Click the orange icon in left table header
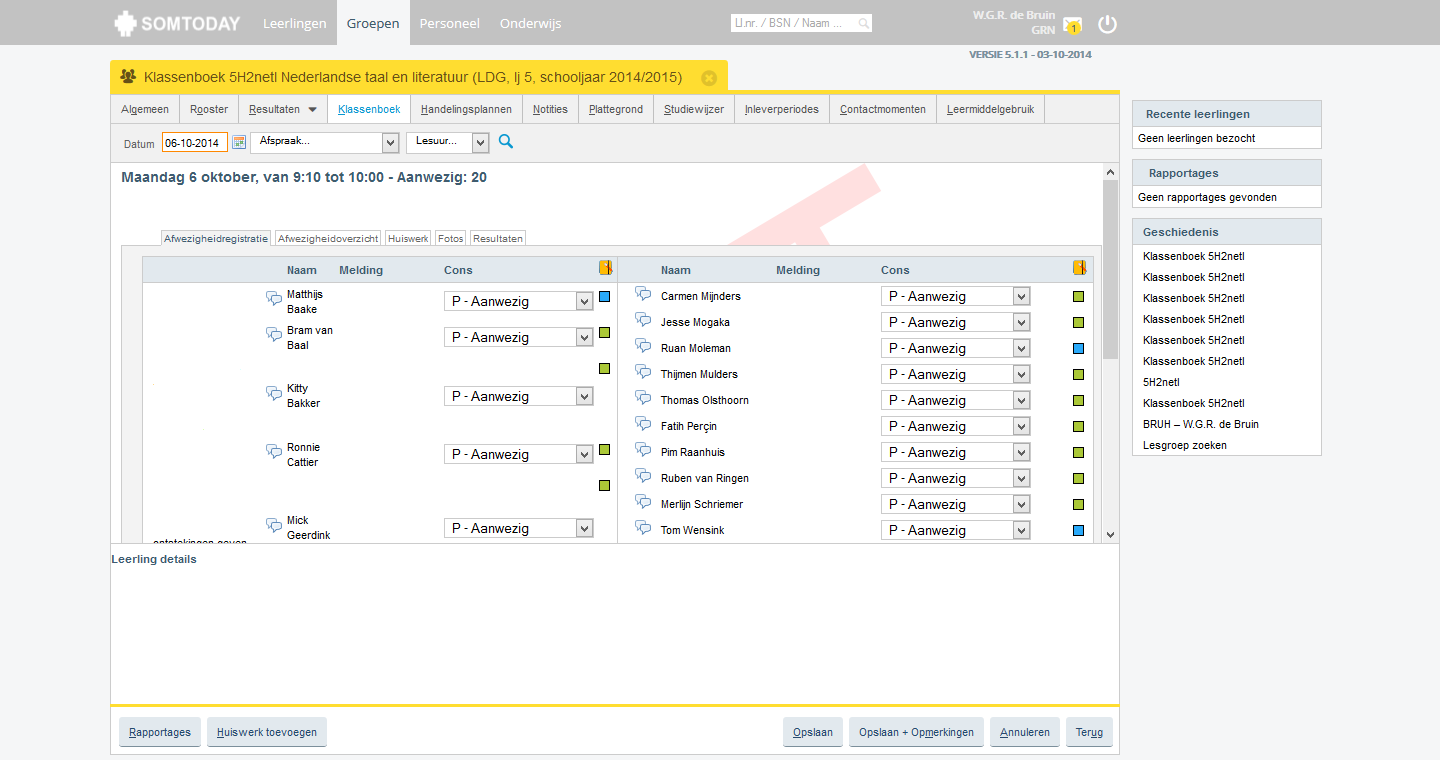The image size is (1440, 760). click(605, 268)
